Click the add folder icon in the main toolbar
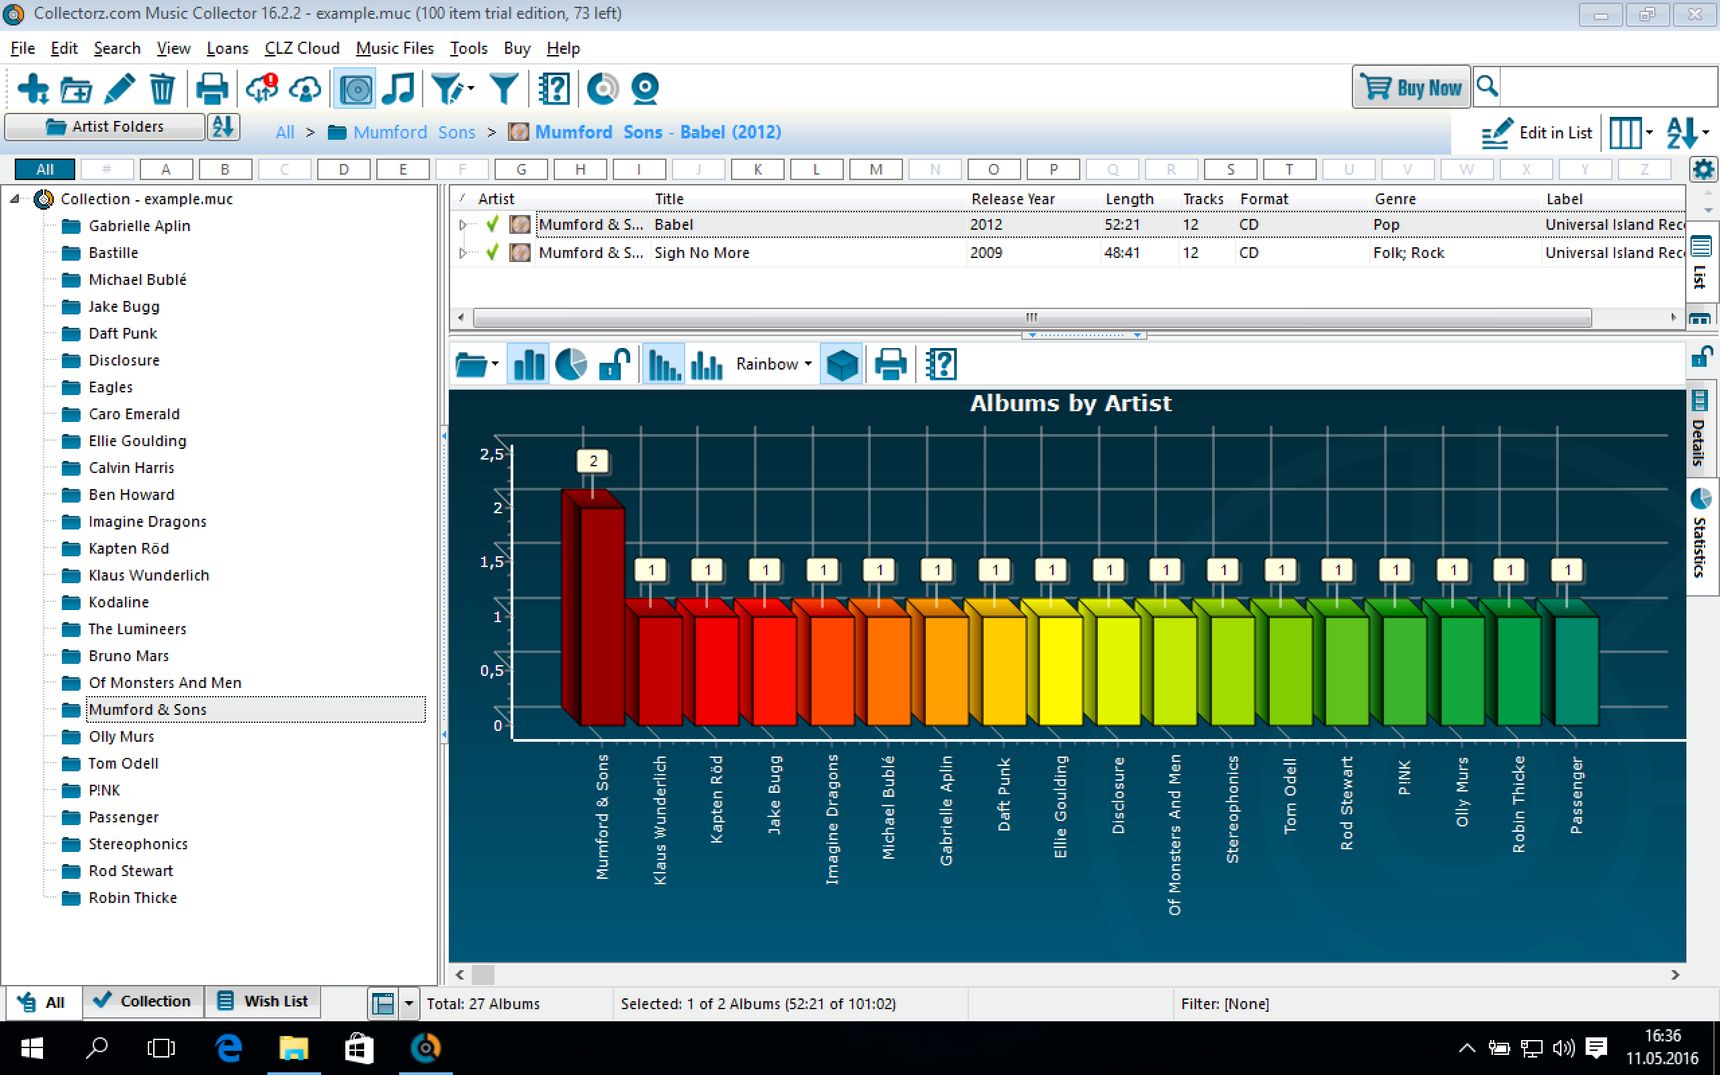The width and height of the screenshot is (1720, 1075). 76,89
